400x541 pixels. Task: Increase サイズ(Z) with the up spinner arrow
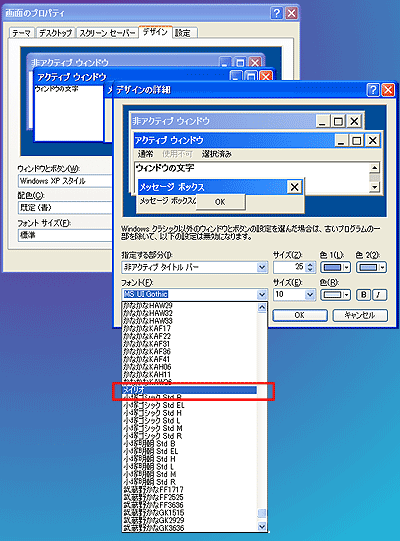click(310, 264)
